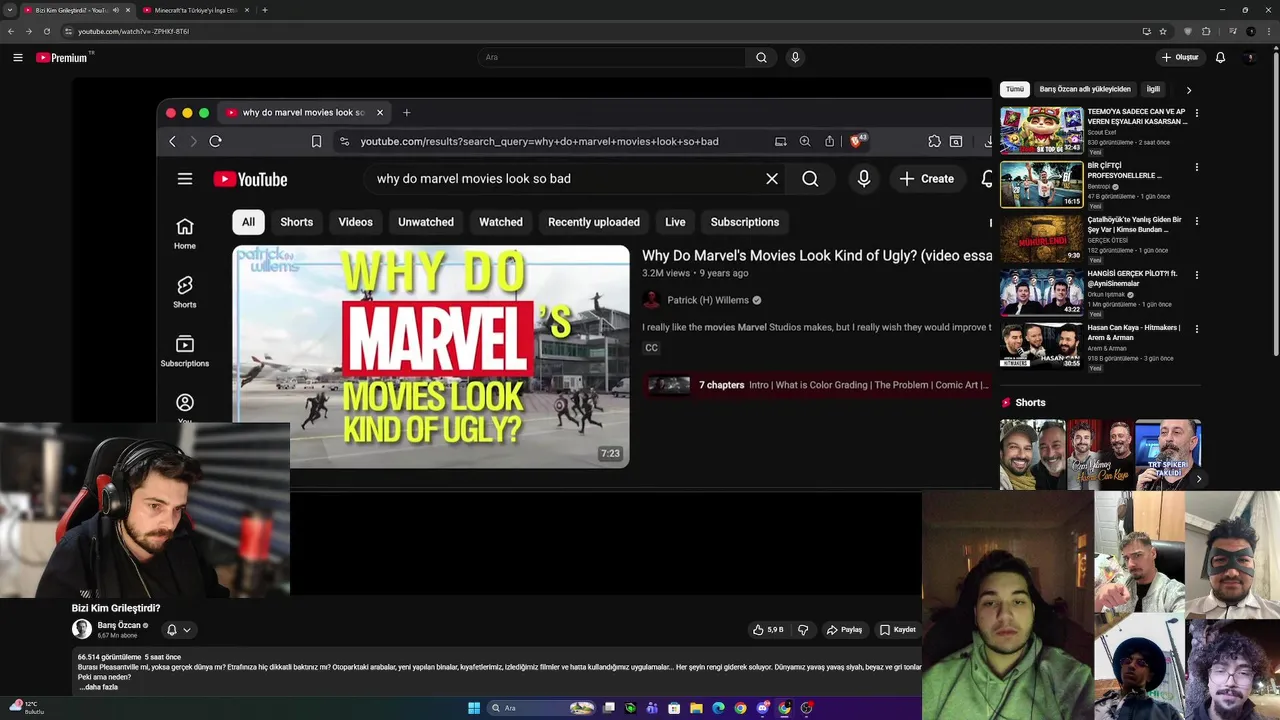The image size is (1280, 720).
Task: Open options for BİR ÇİFTÇİ video
Action: pyautogui.click(x=1196, y=167)
